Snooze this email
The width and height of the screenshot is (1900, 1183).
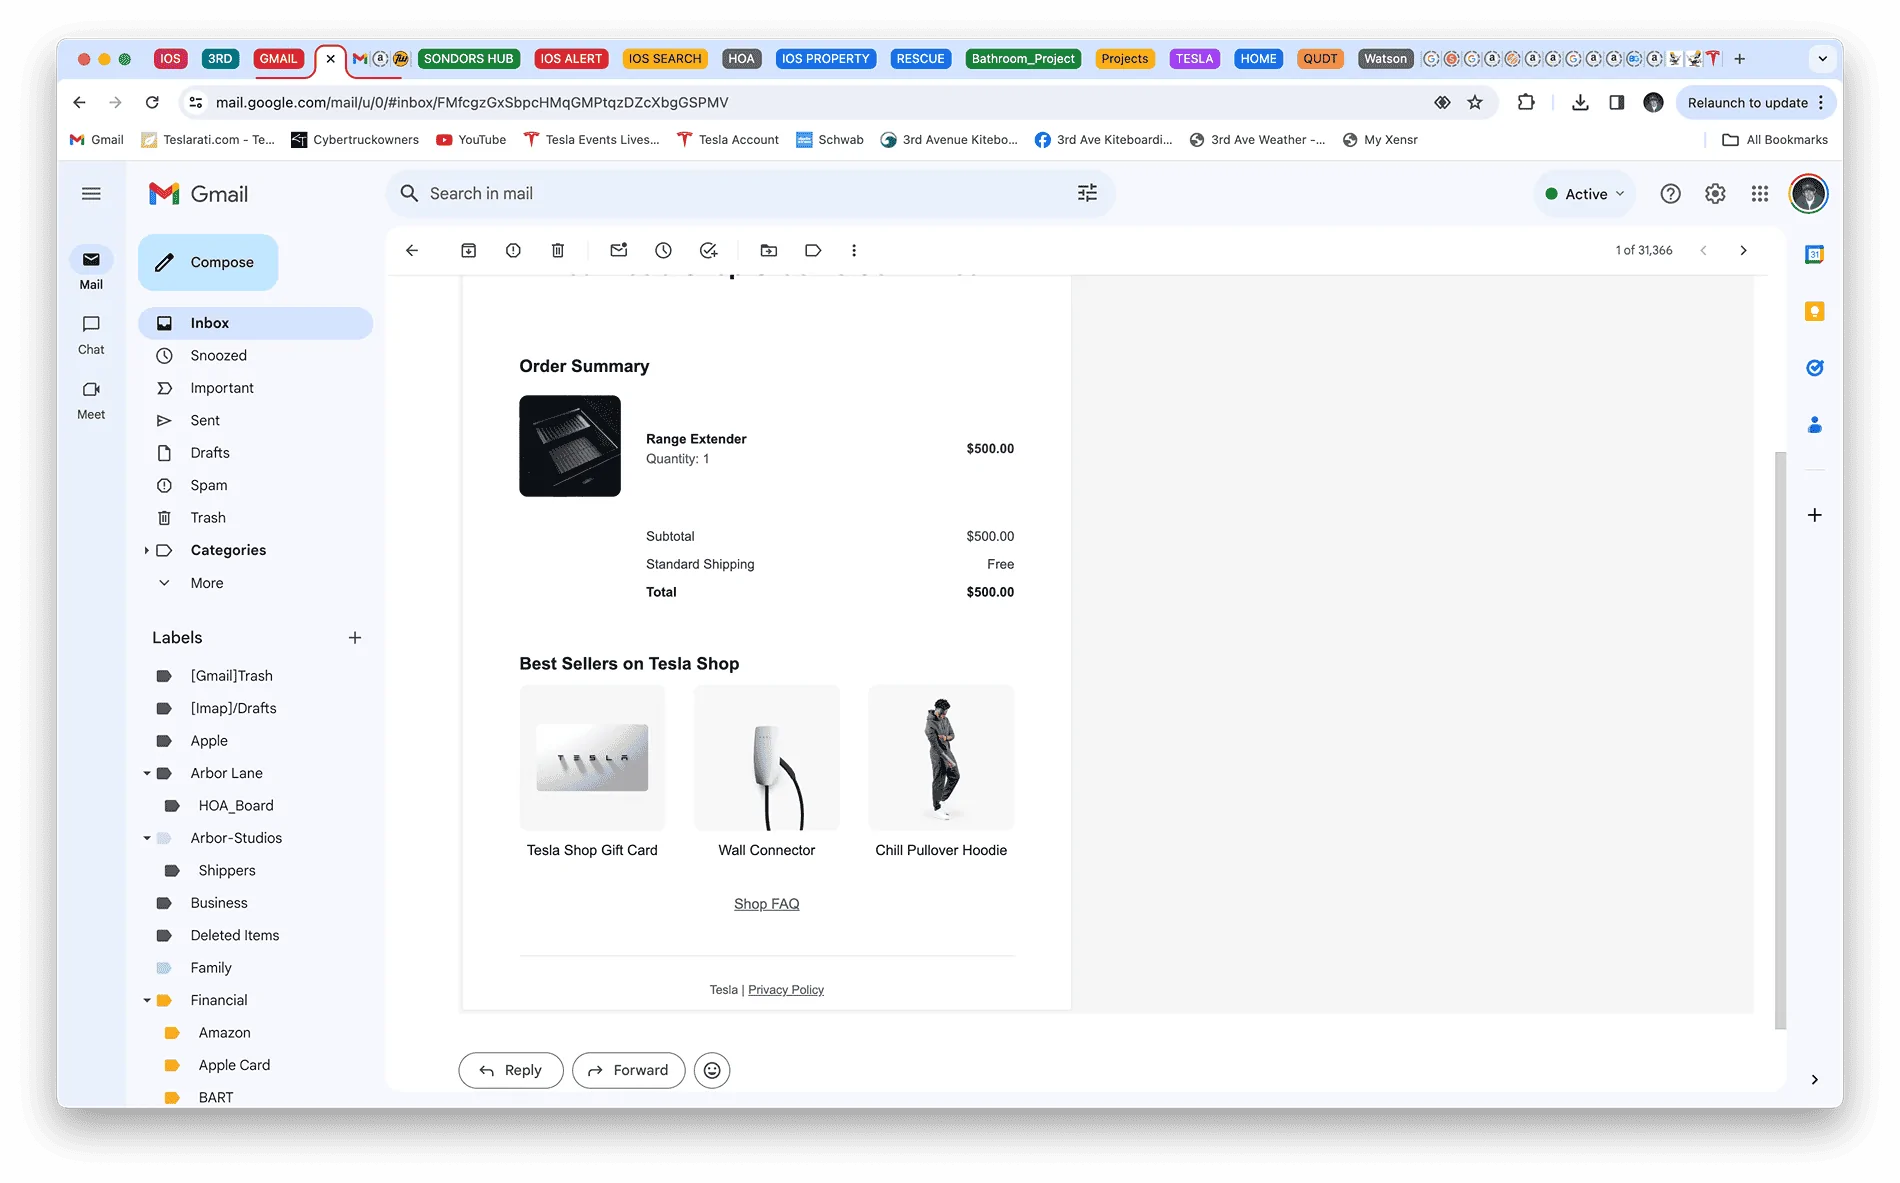[x=663, y=250]
